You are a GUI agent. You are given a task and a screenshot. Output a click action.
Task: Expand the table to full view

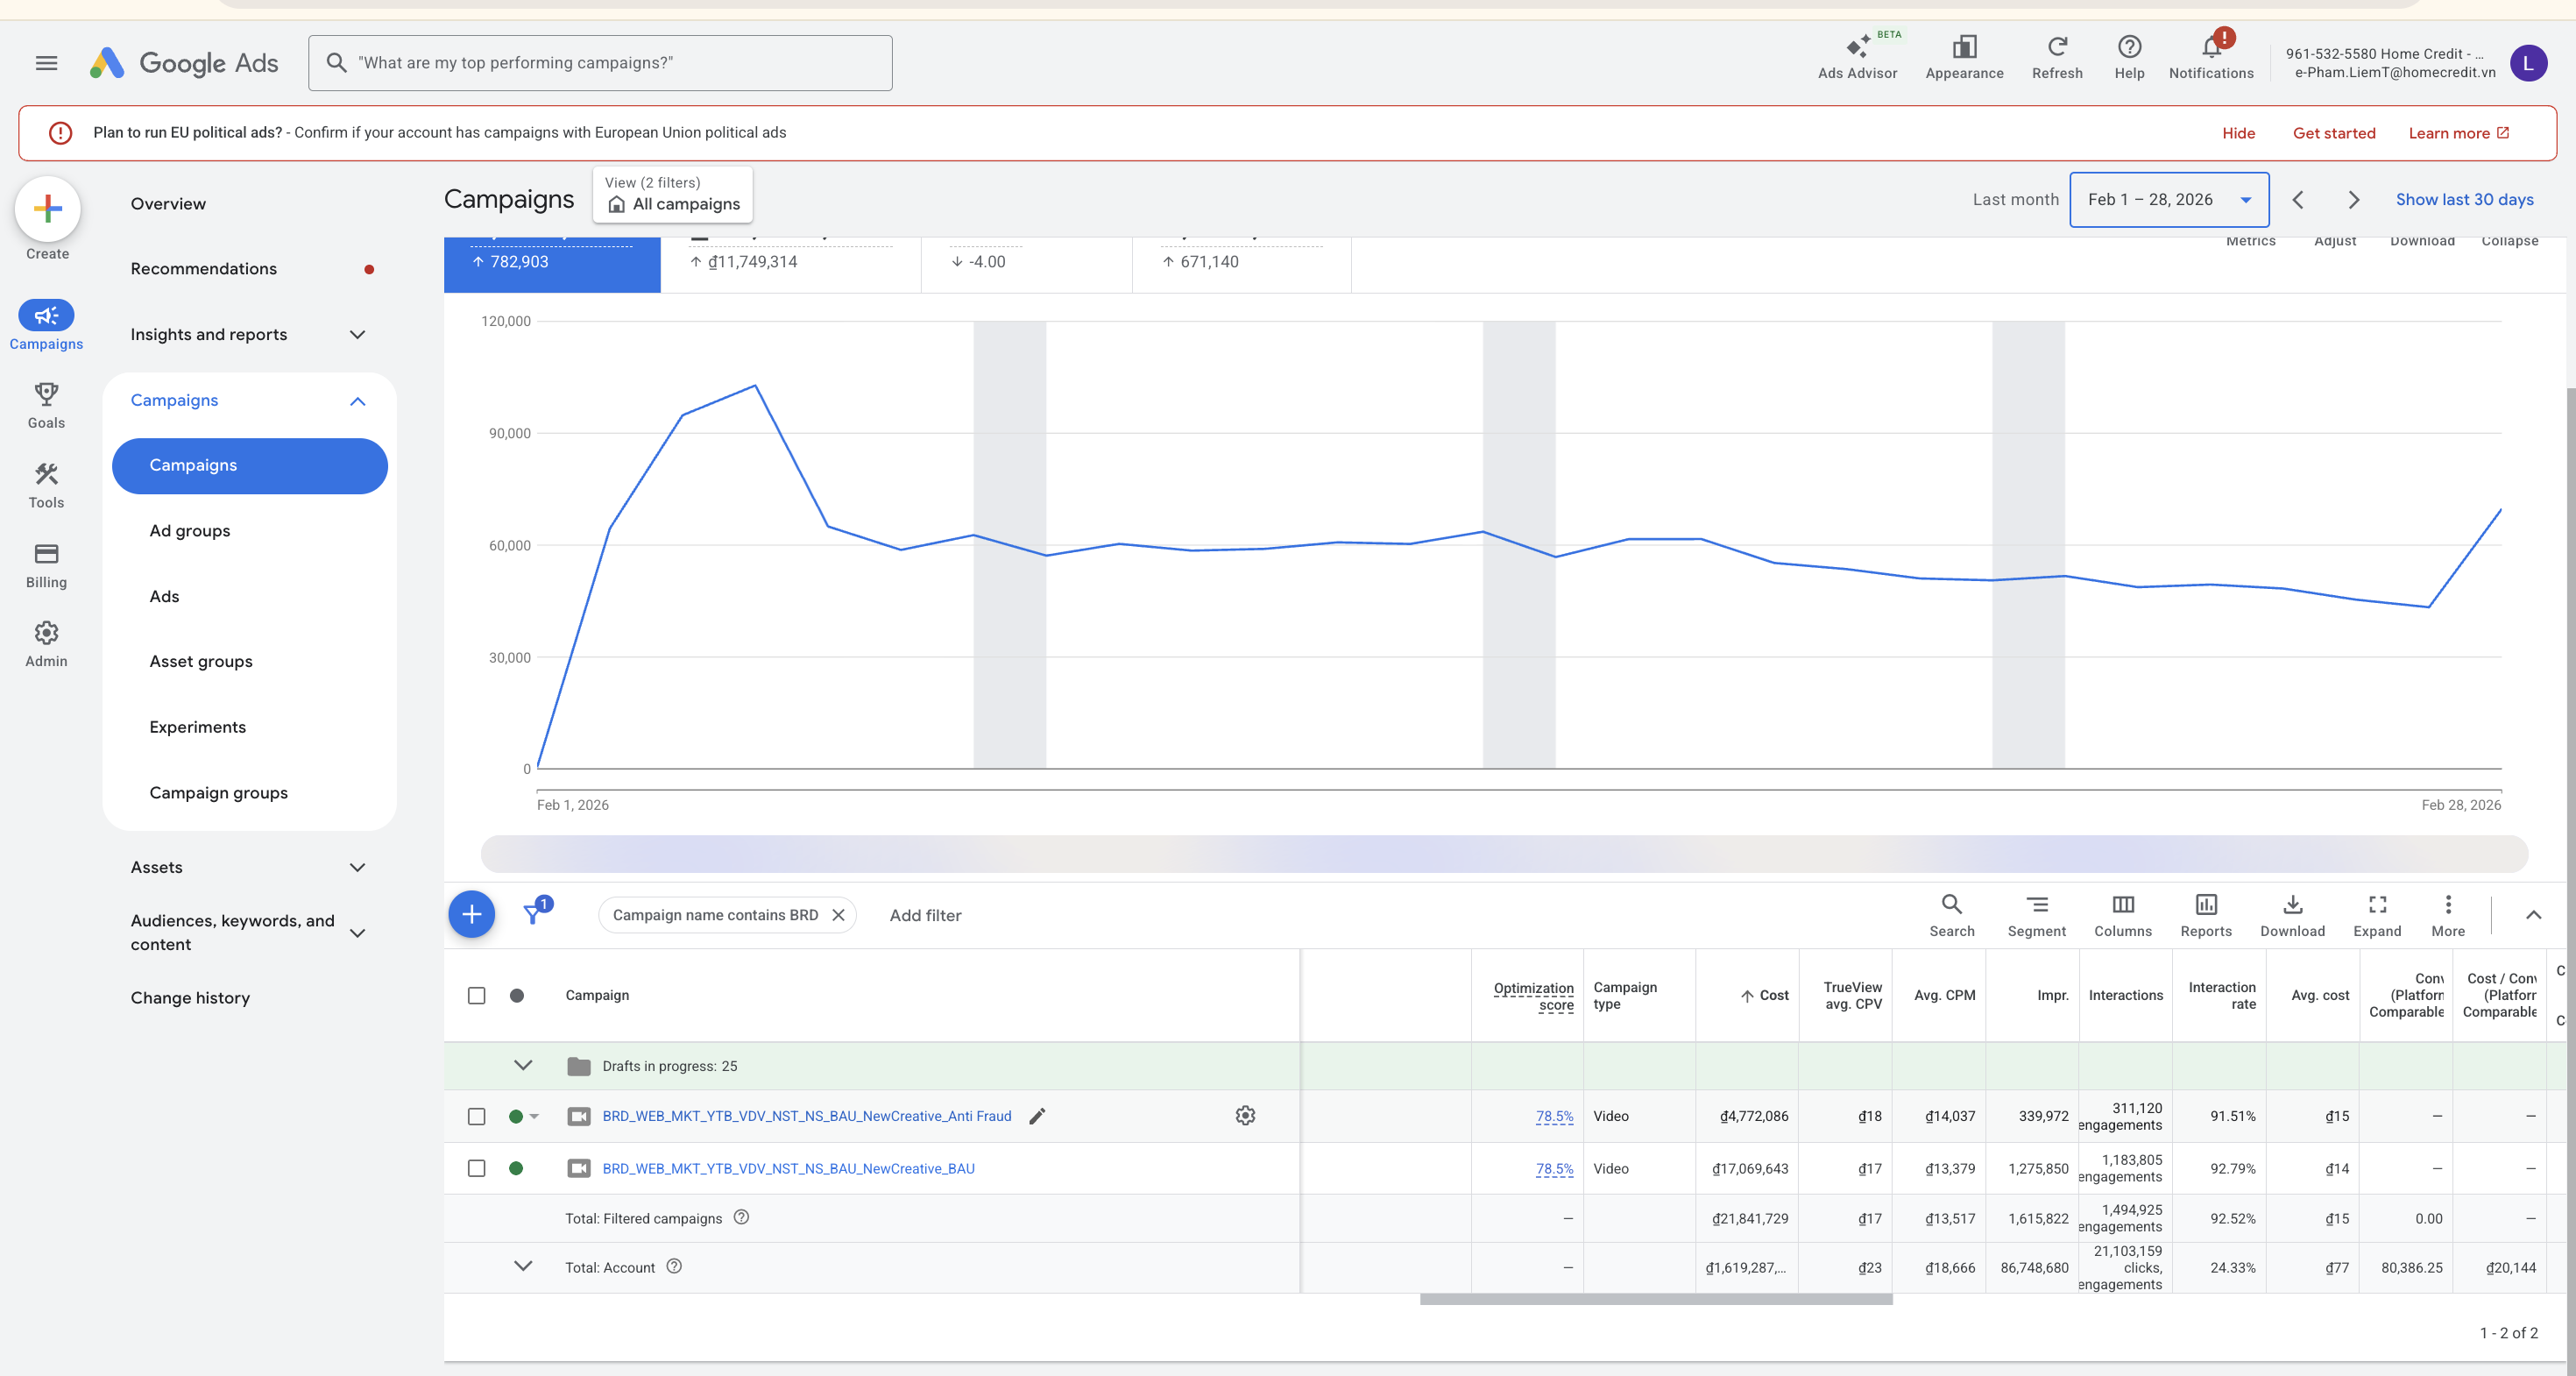pos(2377,915)
